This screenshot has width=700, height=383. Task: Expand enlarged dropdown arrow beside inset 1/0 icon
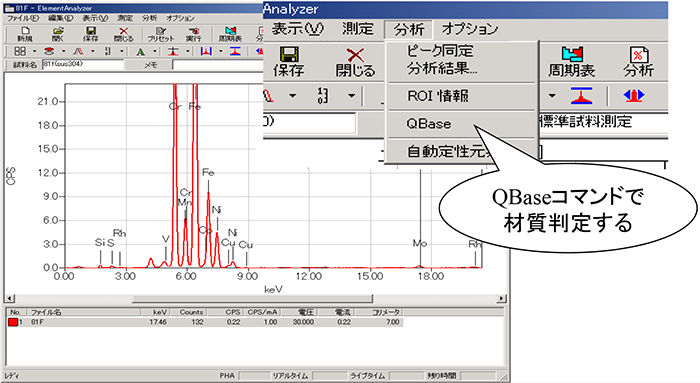(352, 96)
